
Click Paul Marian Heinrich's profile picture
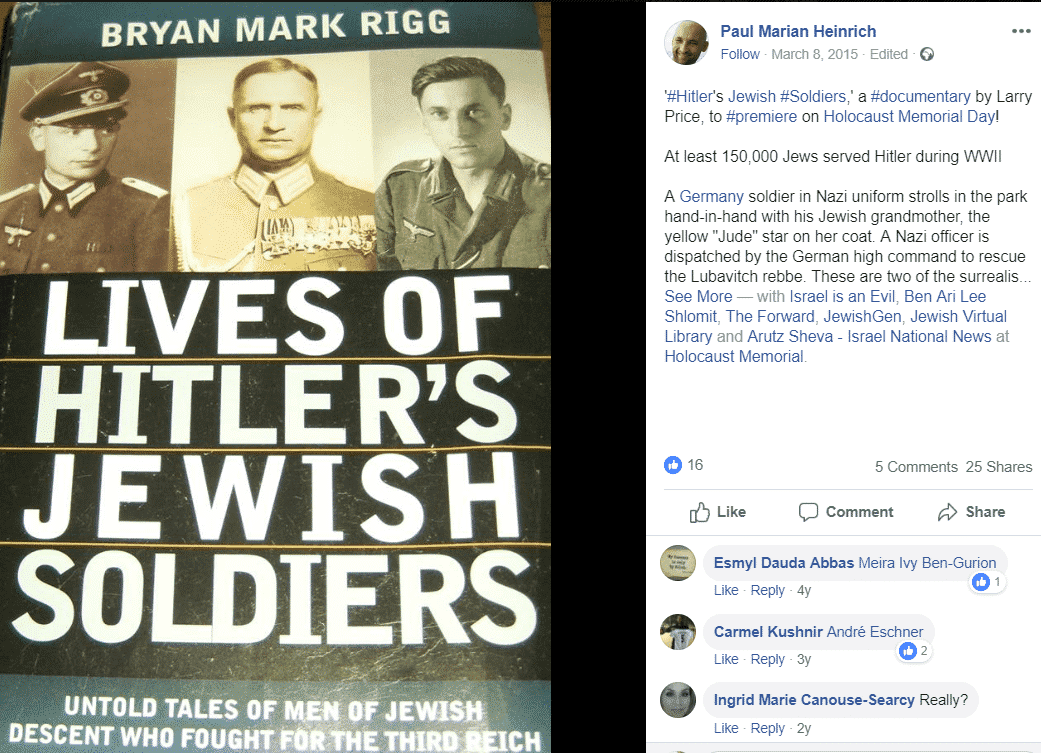pyautogui.click(x=686, y=42)
